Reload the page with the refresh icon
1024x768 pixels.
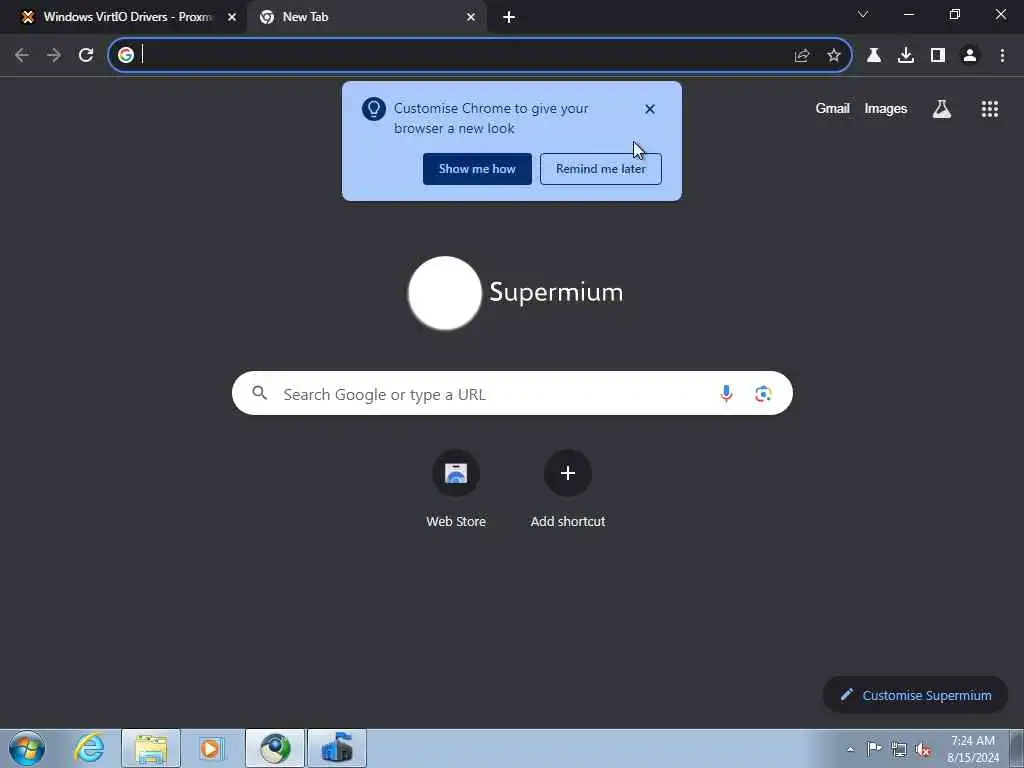click(86, 56)
